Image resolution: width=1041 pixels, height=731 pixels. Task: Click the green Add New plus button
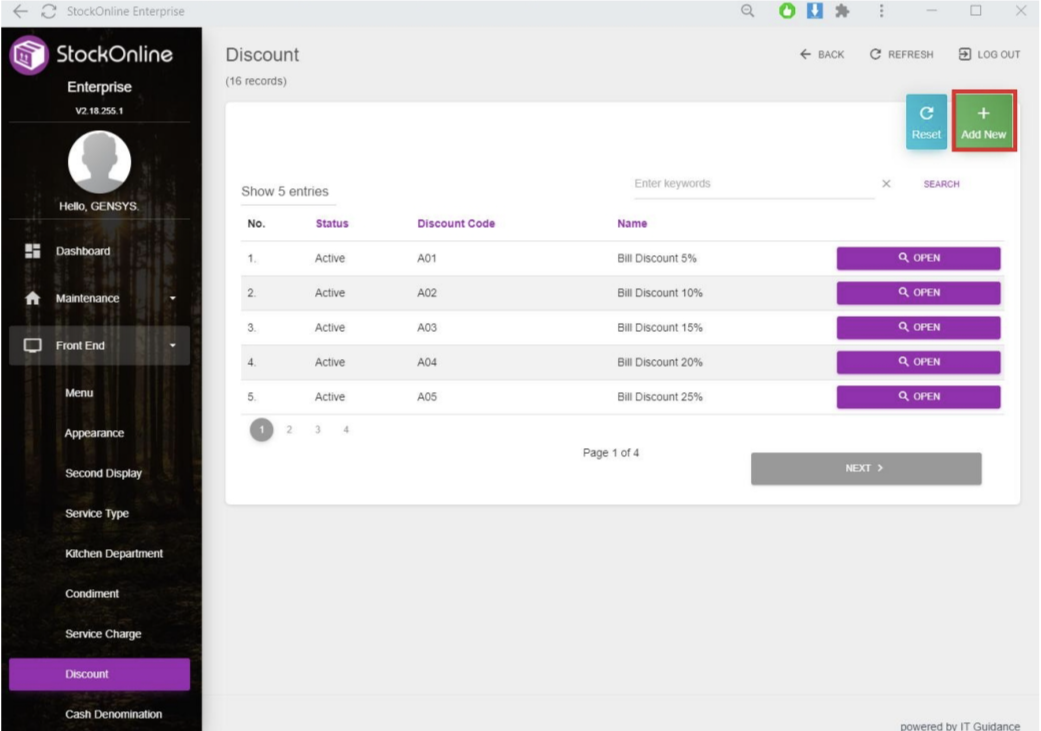[x=983, y=122]
